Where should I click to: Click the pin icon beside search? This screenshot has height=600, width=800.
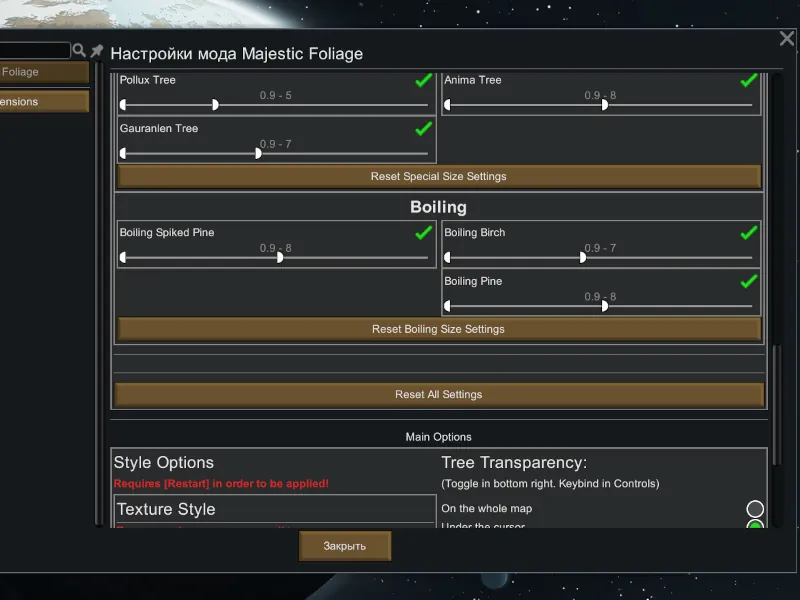[x=97, y=50]
